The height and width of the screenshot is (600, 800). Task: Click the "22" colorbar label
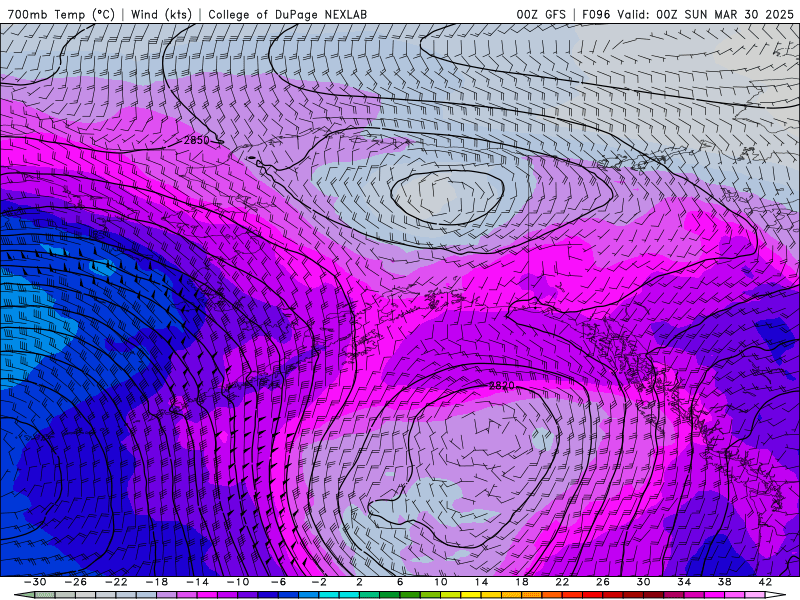(562, 582)
